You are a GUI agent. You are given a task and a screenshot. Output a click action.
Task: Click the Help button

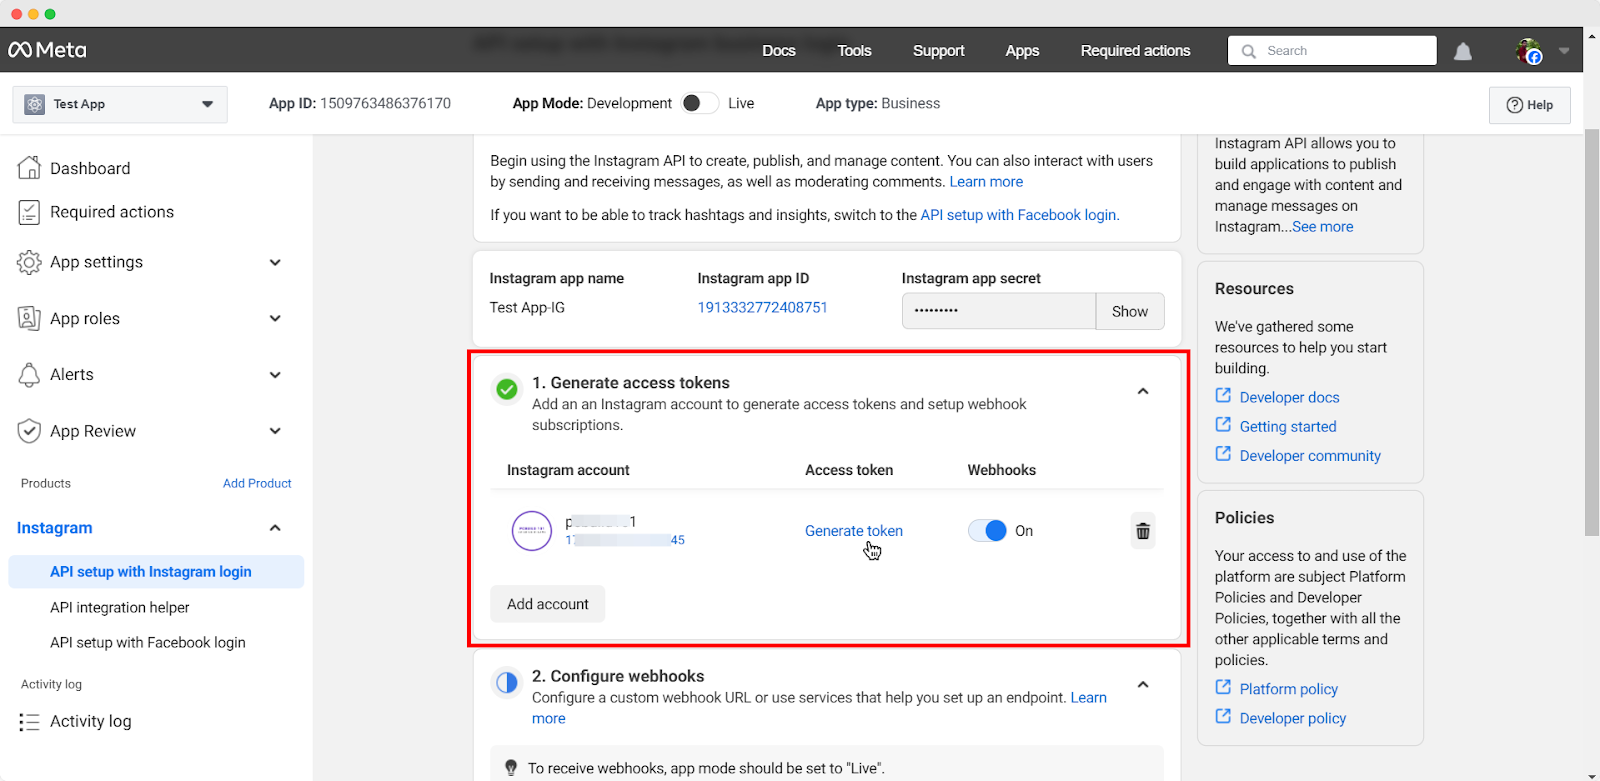[x=1530, y=105]
